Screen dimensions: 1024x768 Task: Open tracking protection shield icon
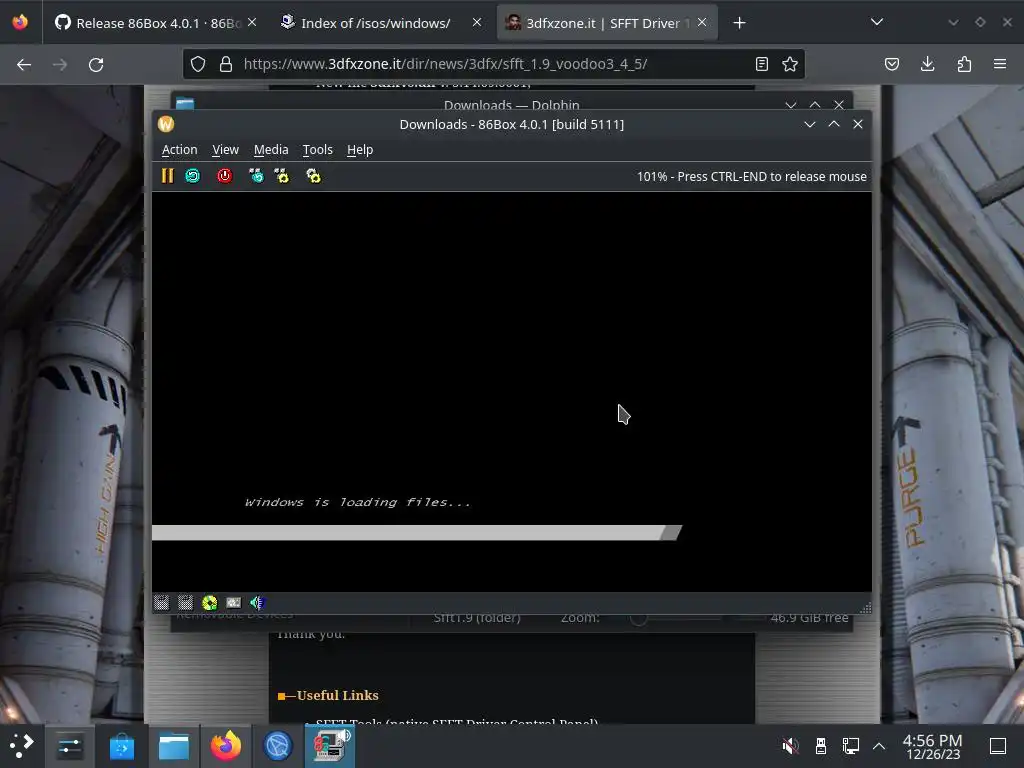[198, 64]
